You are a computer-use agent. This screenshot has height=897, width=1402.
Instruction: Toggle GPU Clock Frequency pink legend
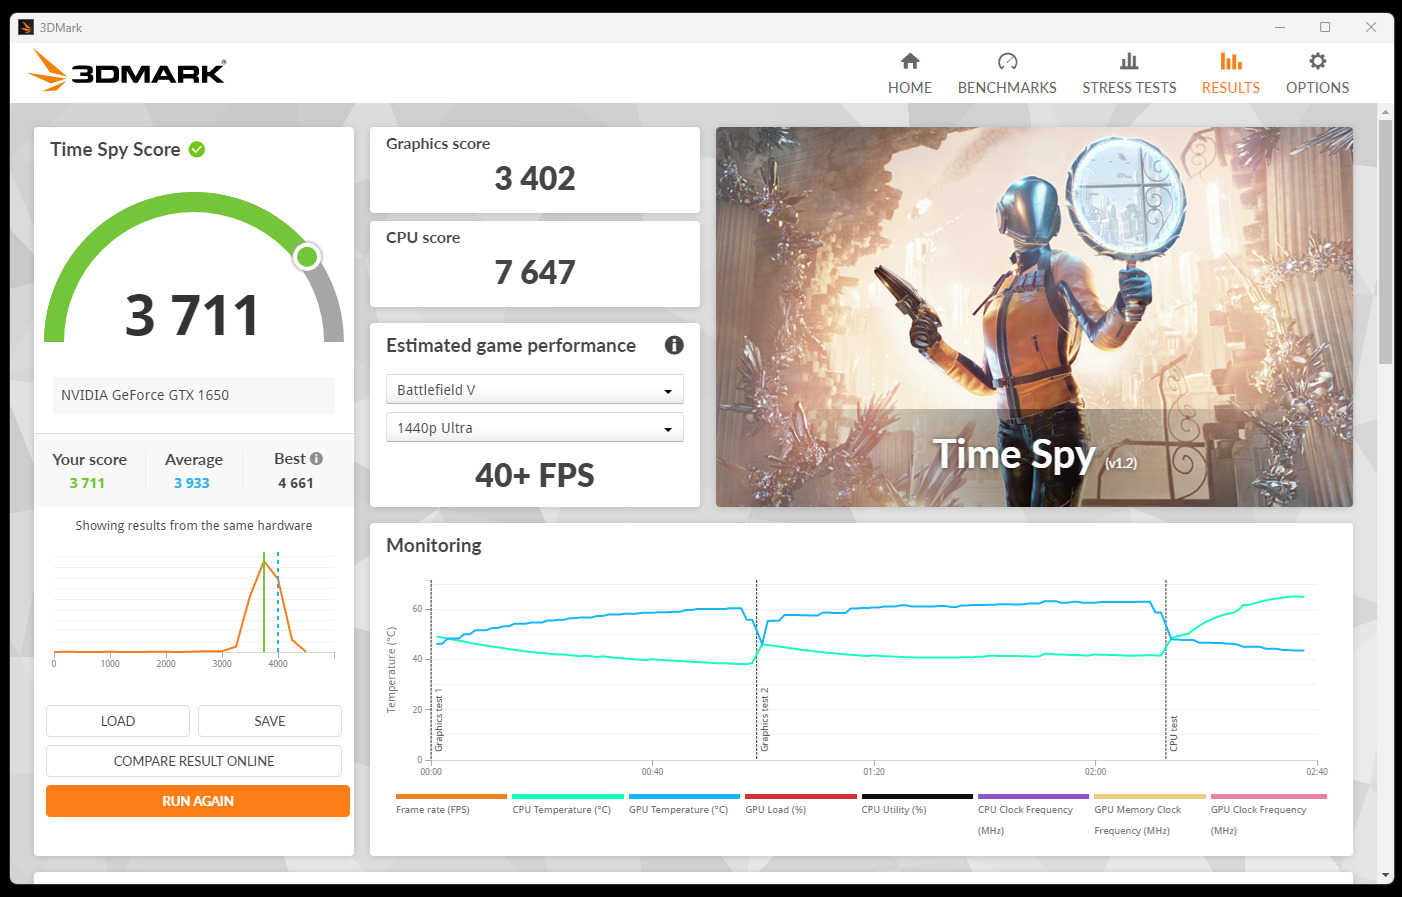pos(1268,815)
